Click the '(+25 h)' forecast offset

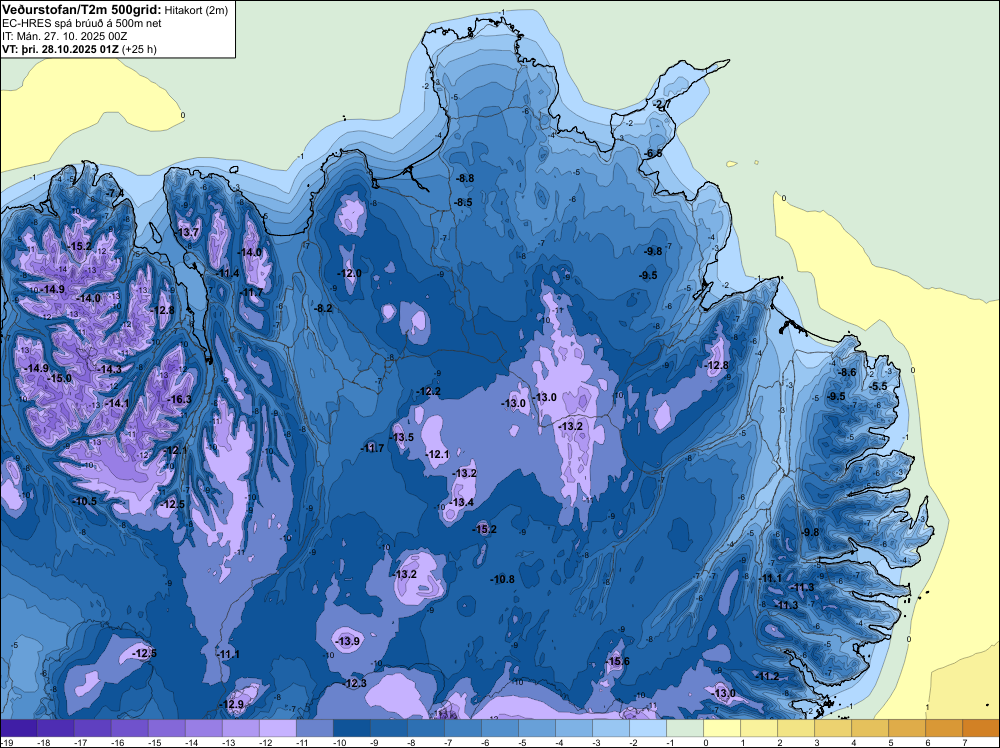[140, 49]
